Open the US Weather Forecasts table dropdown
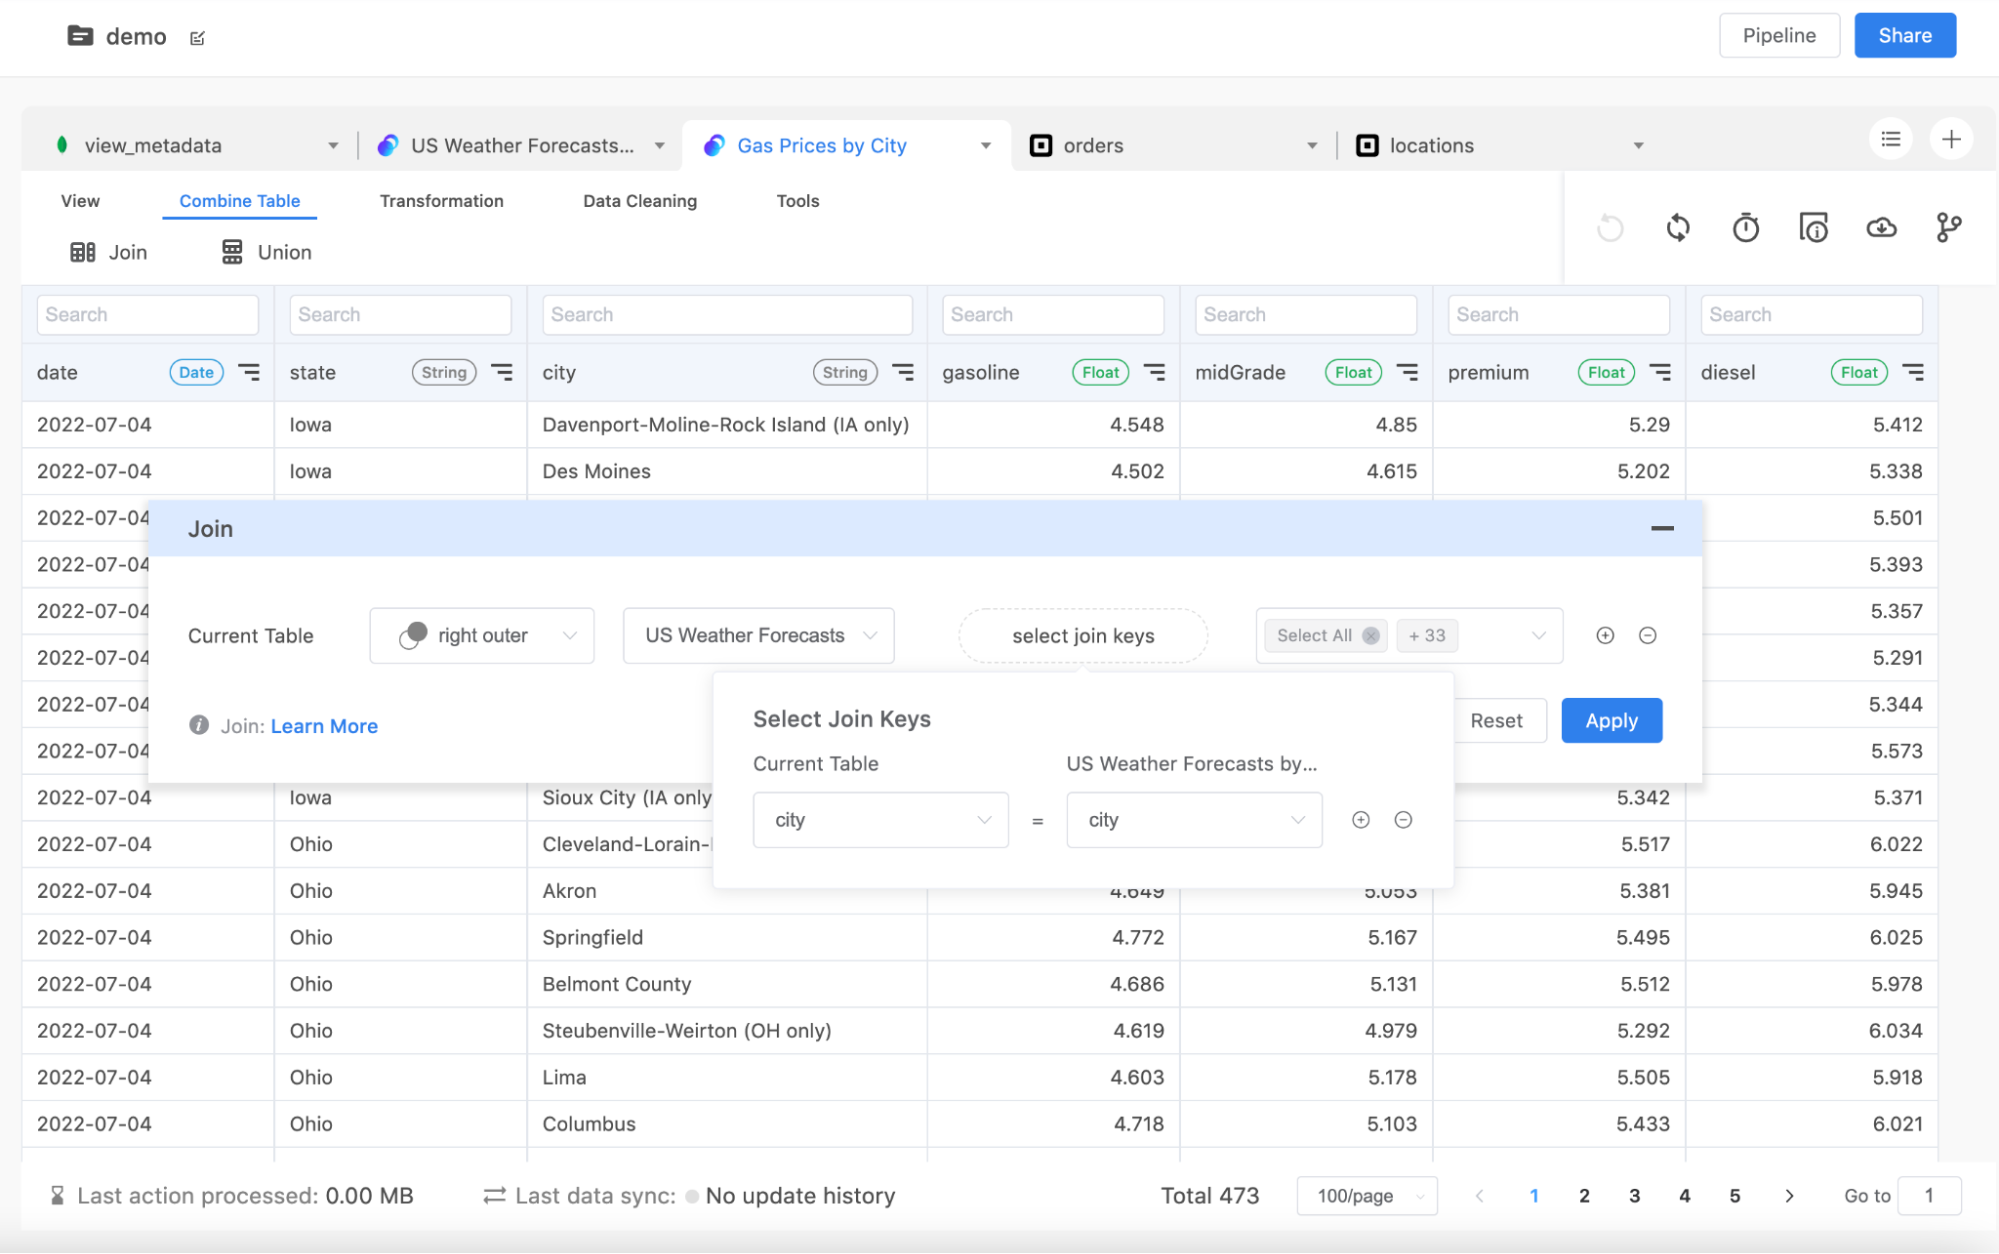The height and width of the screenshot is (1254, 1999). (x=758, y=636)
